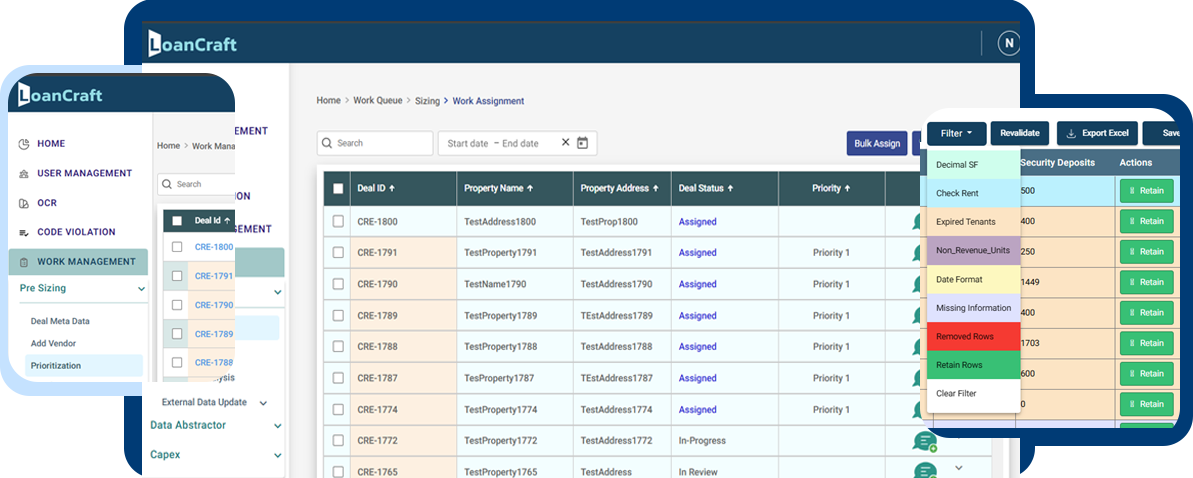
Task: Expand the External Data Update section
Action: [x=263, y=403]
